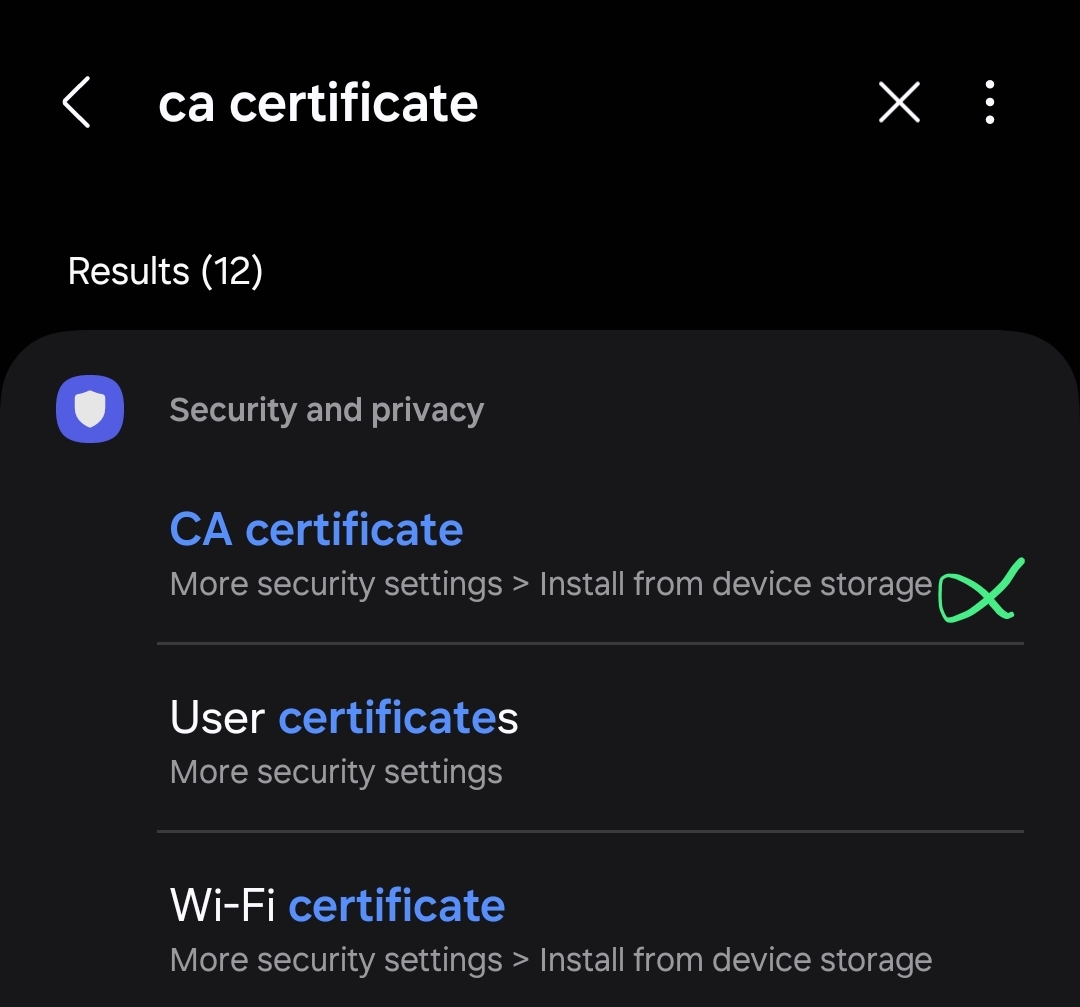Open the three-dot more options menu
1080x1007 pixels.
(990, 102)
